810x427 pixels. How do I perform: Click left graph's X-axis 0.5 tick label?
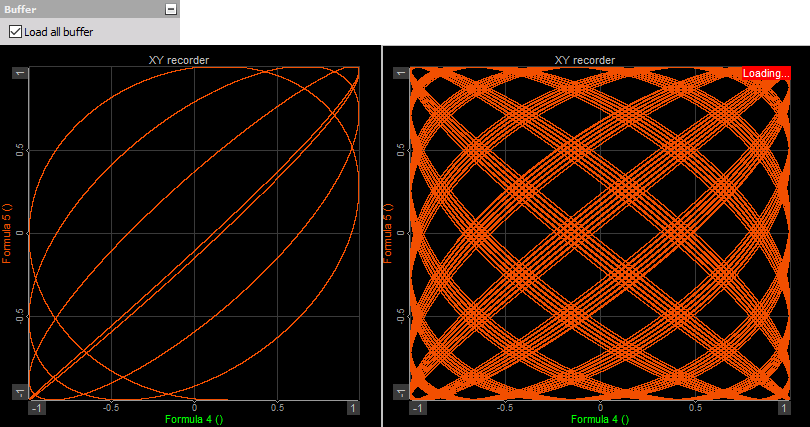pos(277,407)
